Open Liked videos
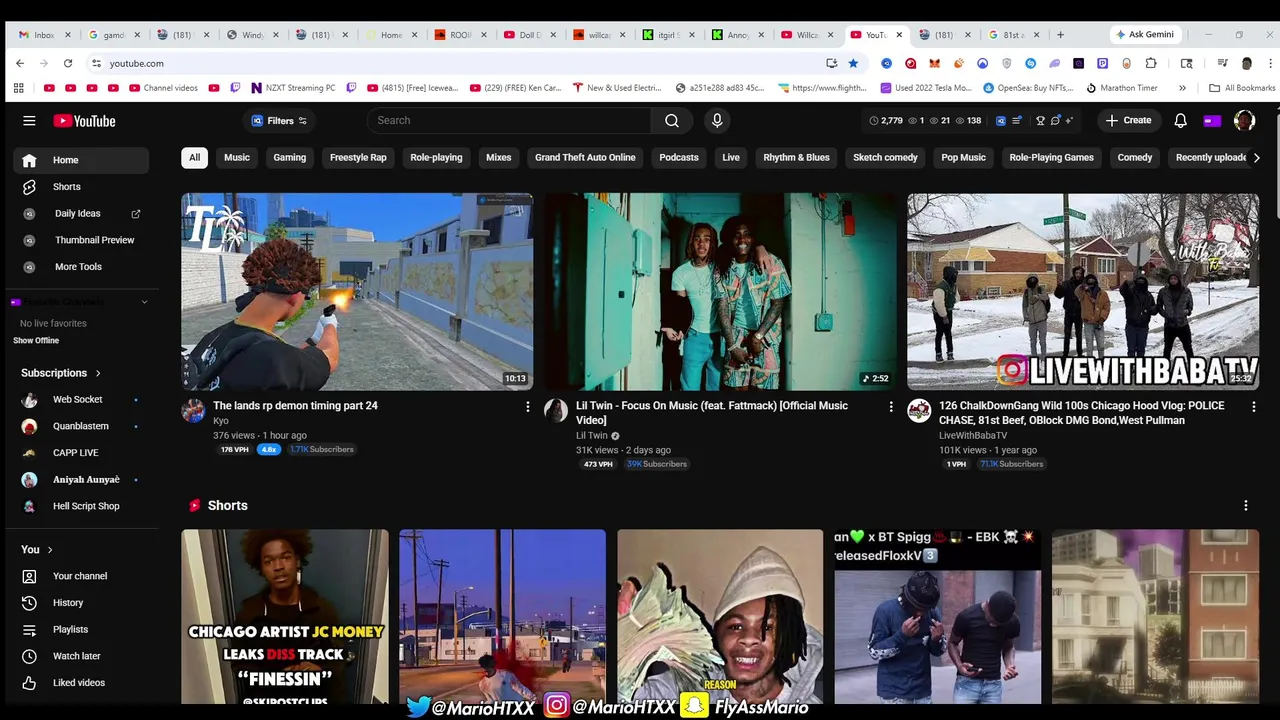Viewport: 1280px width, 720px height. tap(81, 683)
